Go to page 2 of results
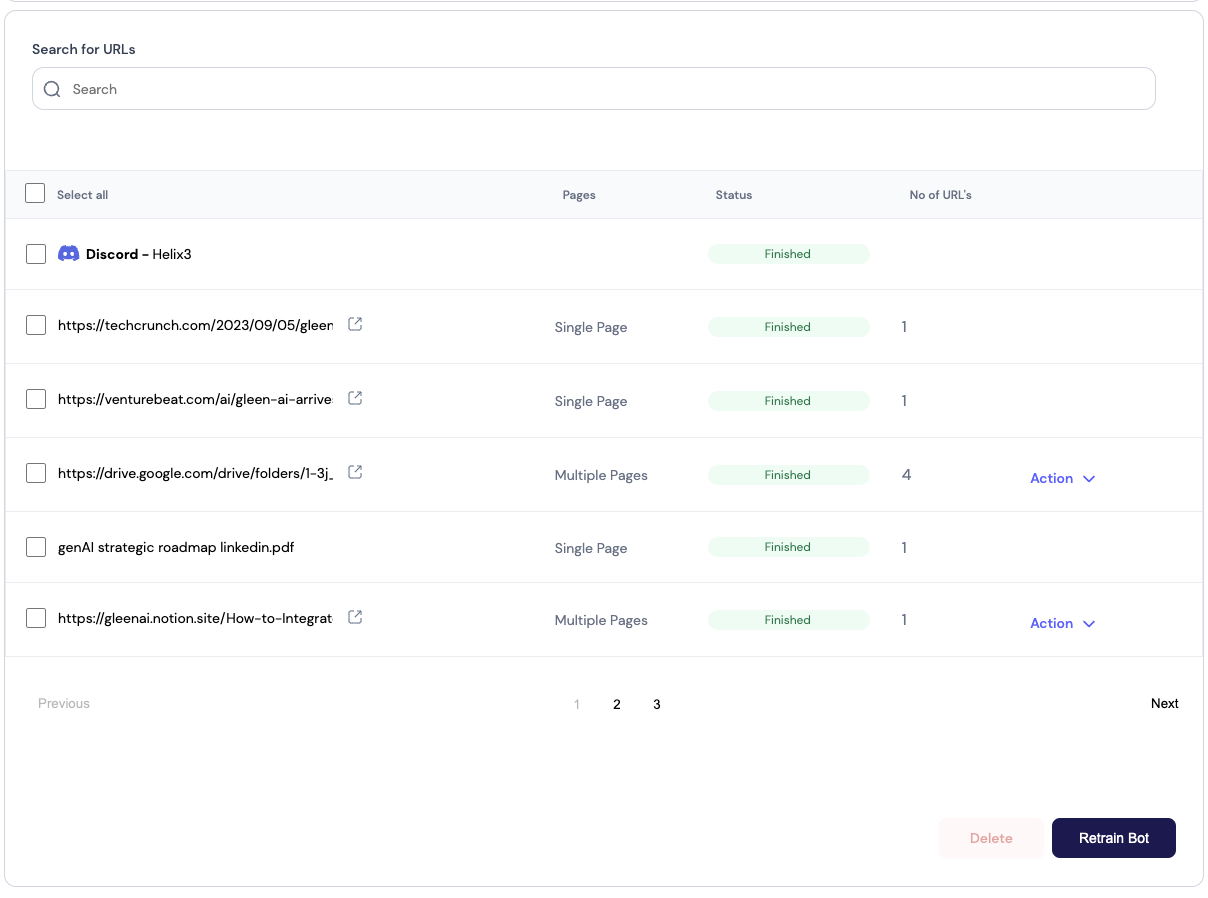 tap(617, 704)
